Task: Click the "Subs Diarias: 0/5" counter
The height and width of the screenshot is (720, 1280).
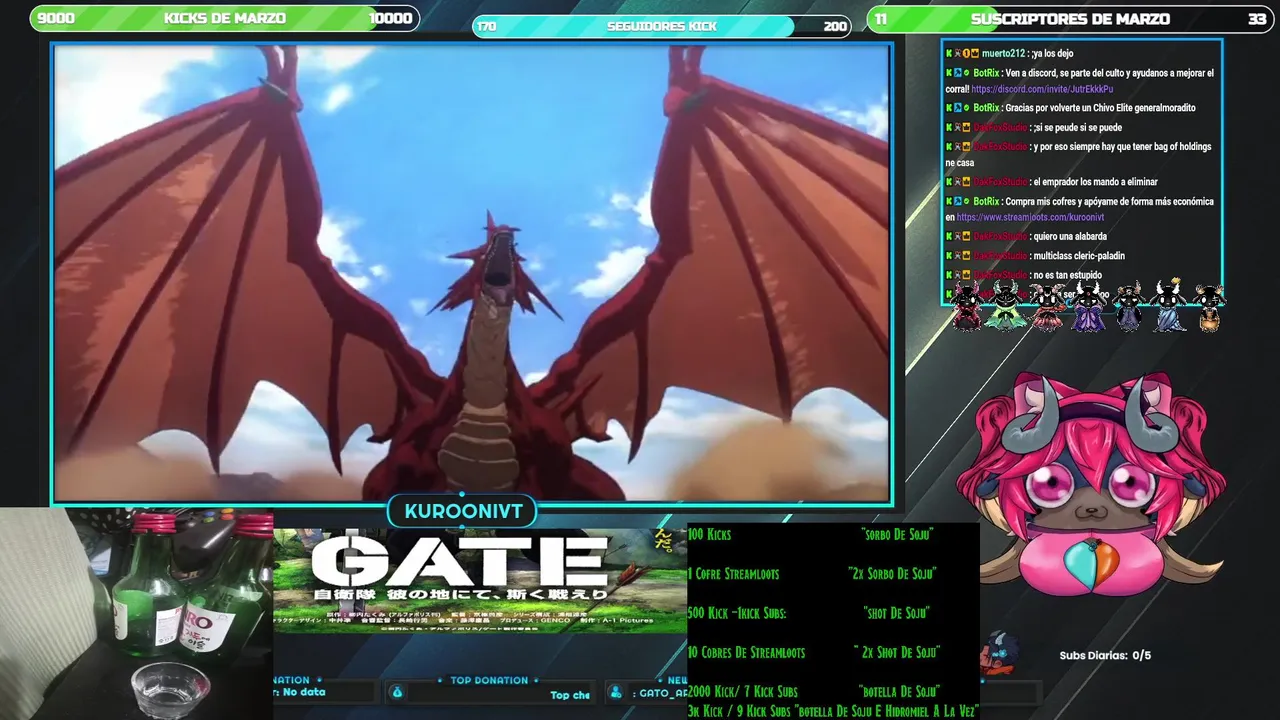Action: point(1105,656)
